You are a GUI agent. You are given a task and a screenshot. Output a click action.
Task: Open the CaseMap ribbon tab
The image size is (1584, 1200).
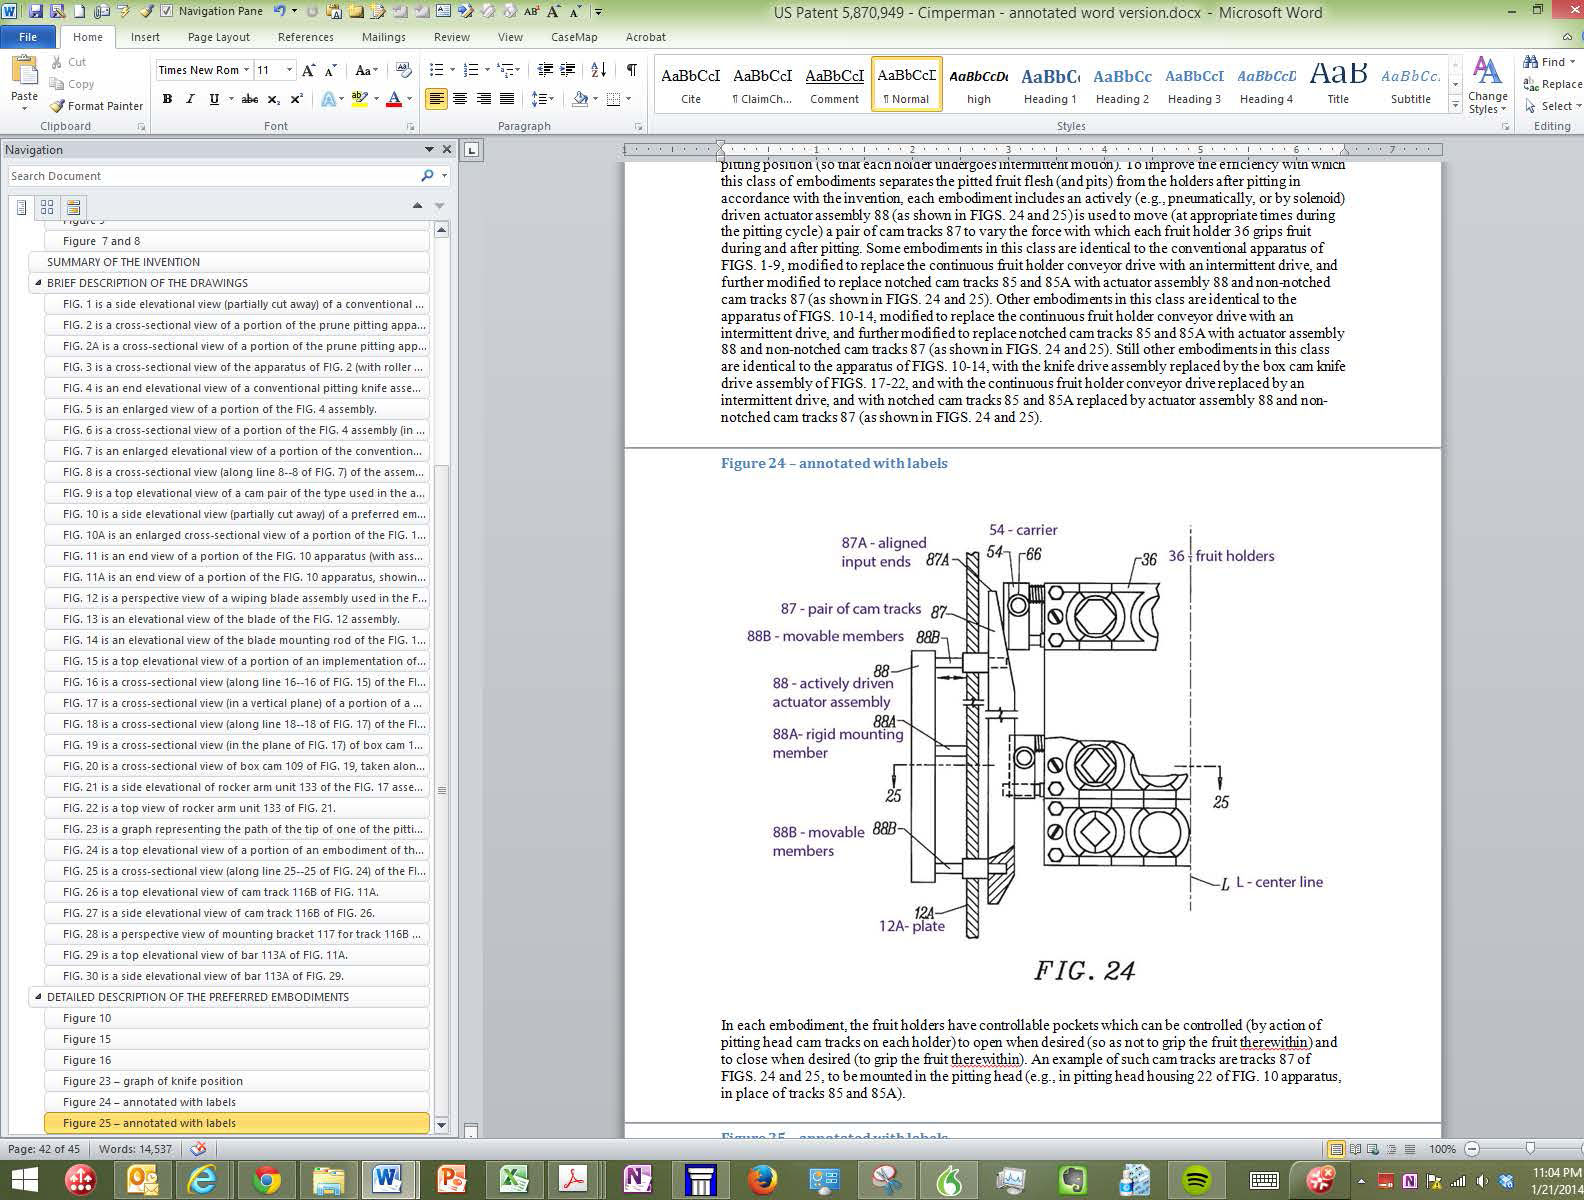[x=574, y=37]
